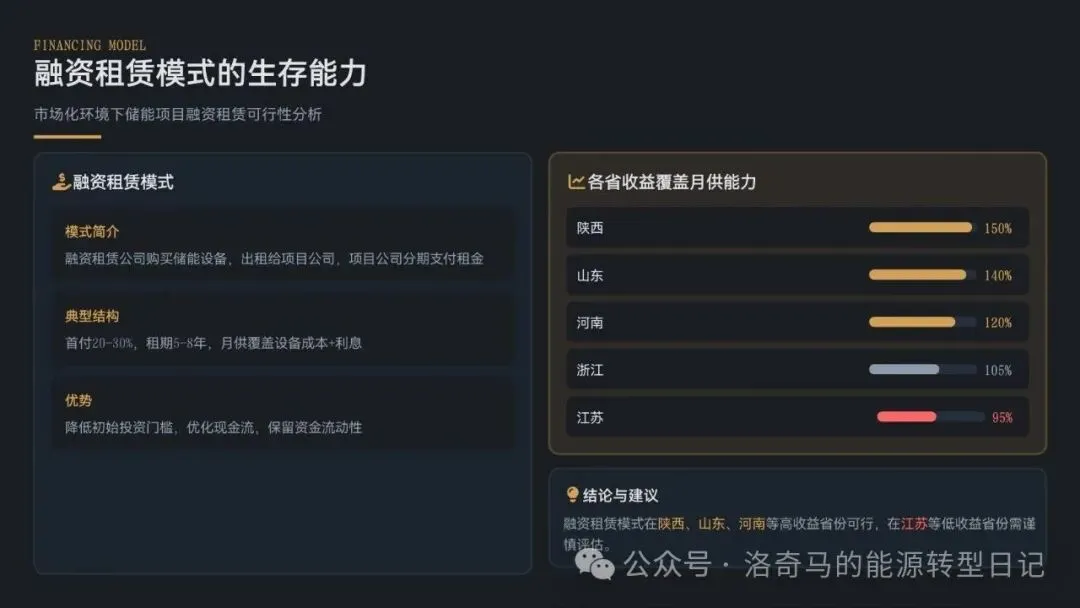Click the lightbulb icon beside 结论与建议
This screenshot has height=608, width=1080.
tap(573, 495)
